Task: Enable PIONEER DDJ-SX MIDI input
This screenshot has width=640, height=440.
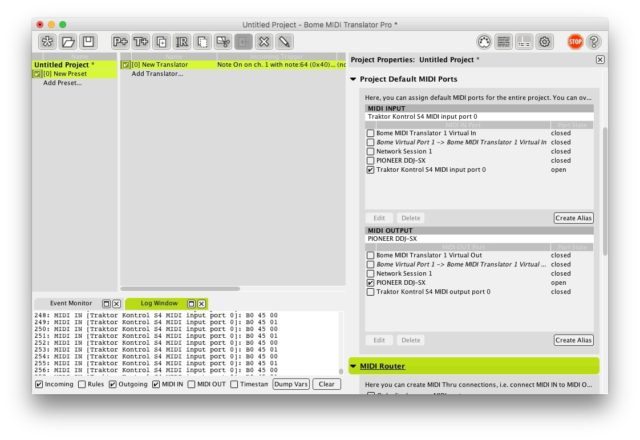Action: tap(370, 161)
